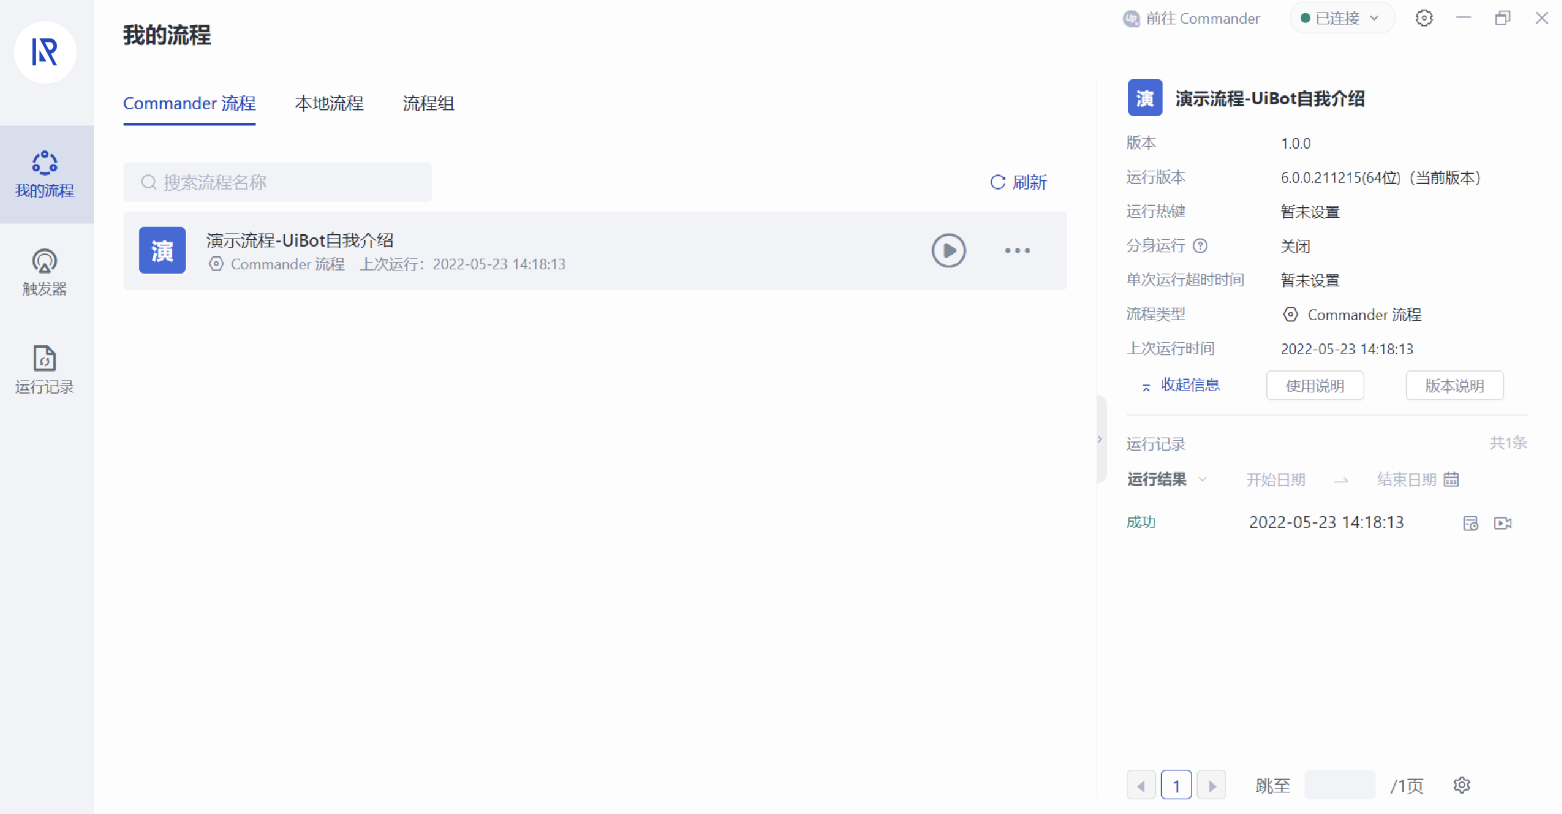Open the 触发器 triggers page
The height and width of the screenshot is (814, 1562).
click(45, 272)
